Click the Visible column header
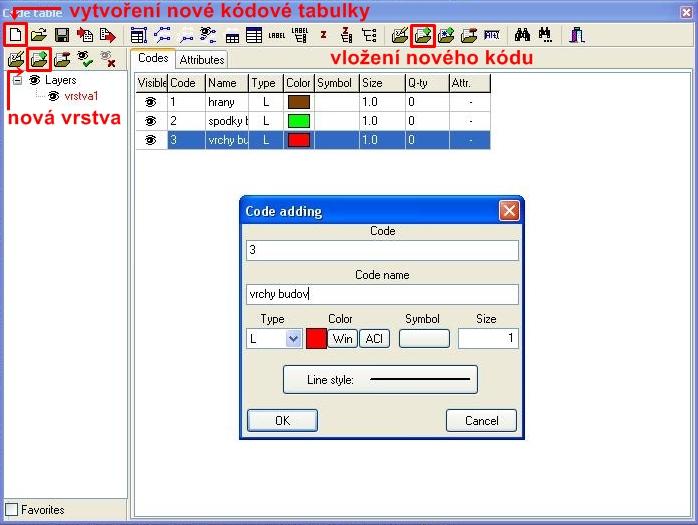Viewport: 698px width, 525px height. pos(152,83)
